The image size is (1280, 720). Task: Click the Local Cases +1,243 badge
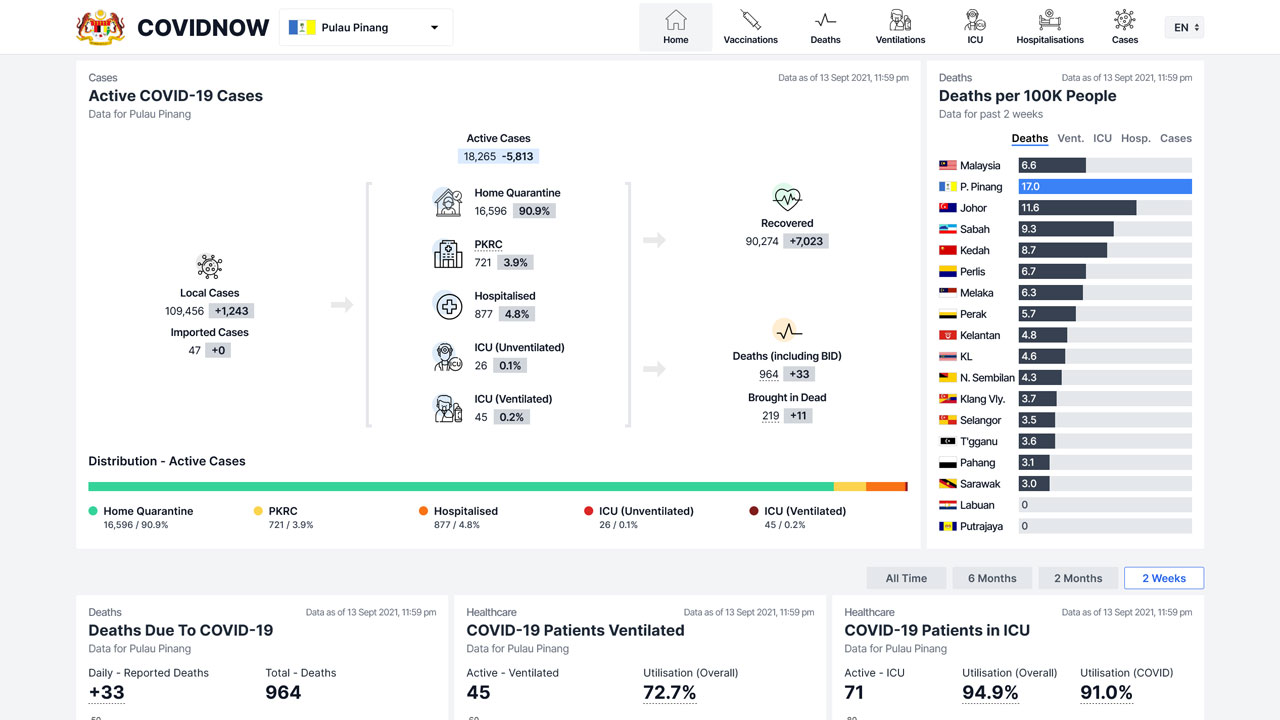(231, 312)
